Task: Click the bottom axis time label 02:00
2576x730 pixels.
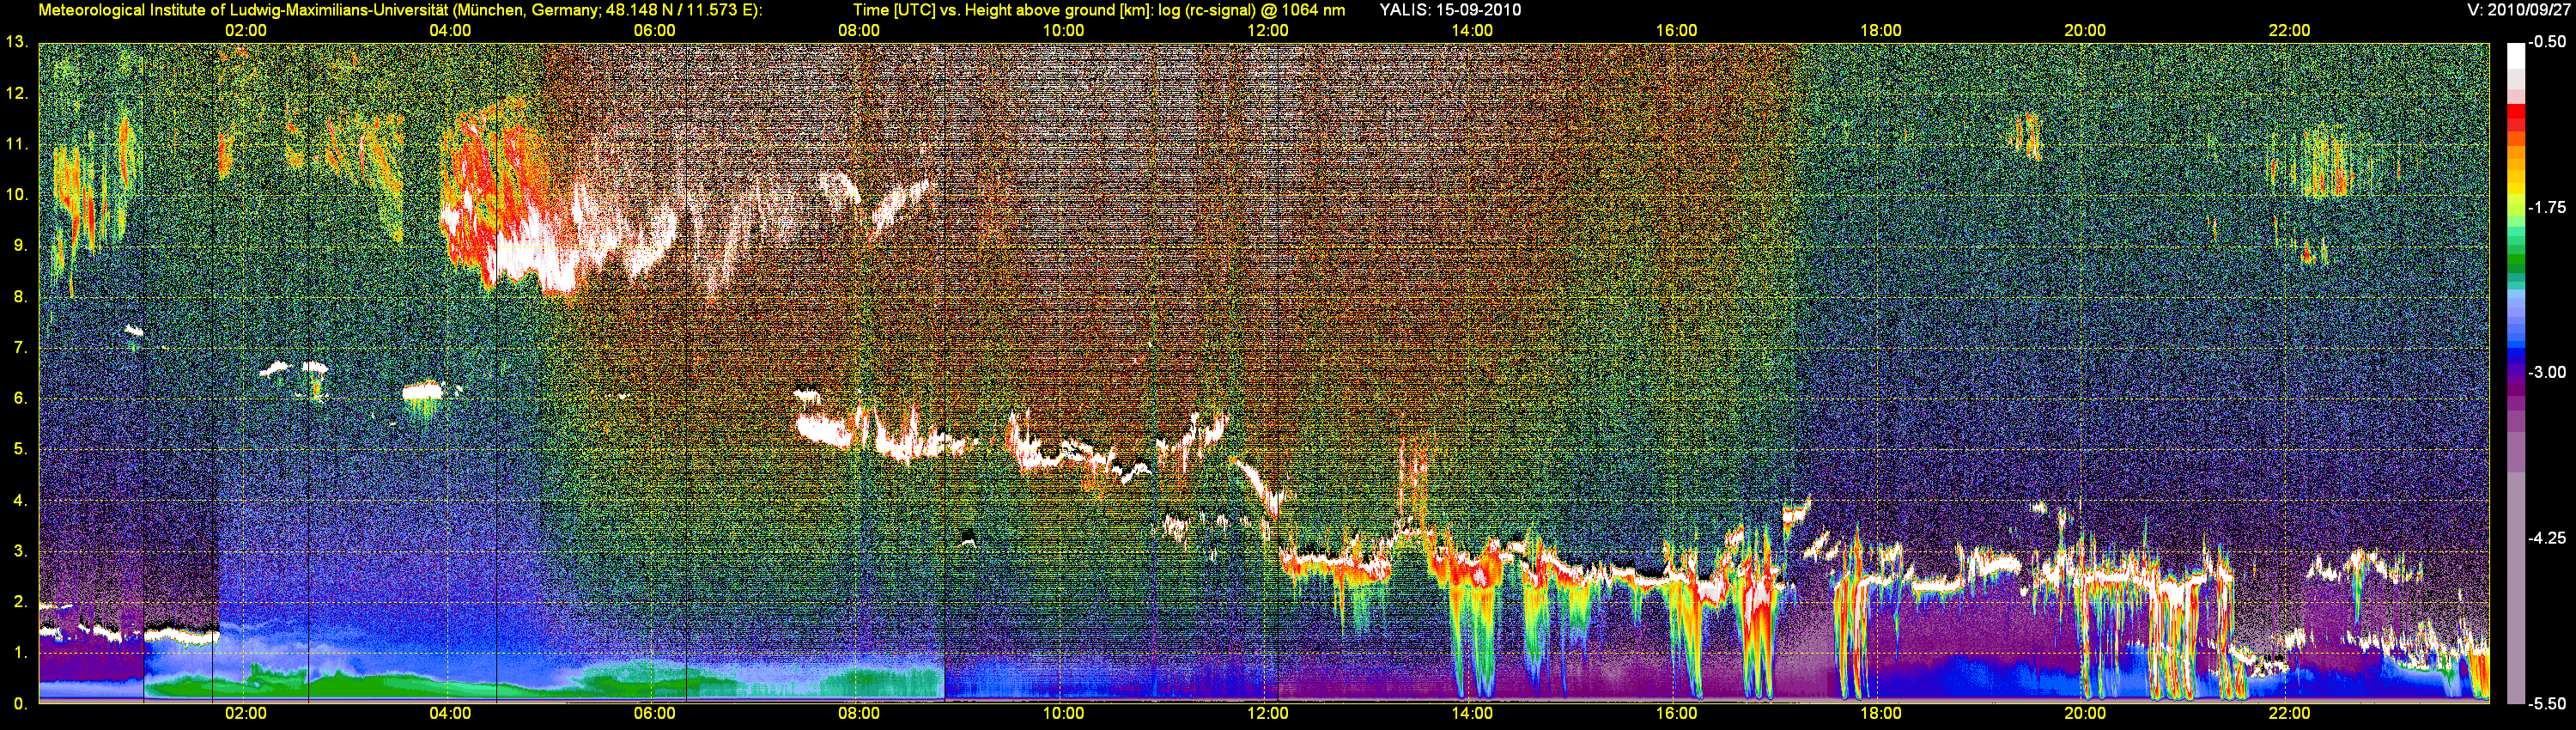Action: tap(246, 714)
